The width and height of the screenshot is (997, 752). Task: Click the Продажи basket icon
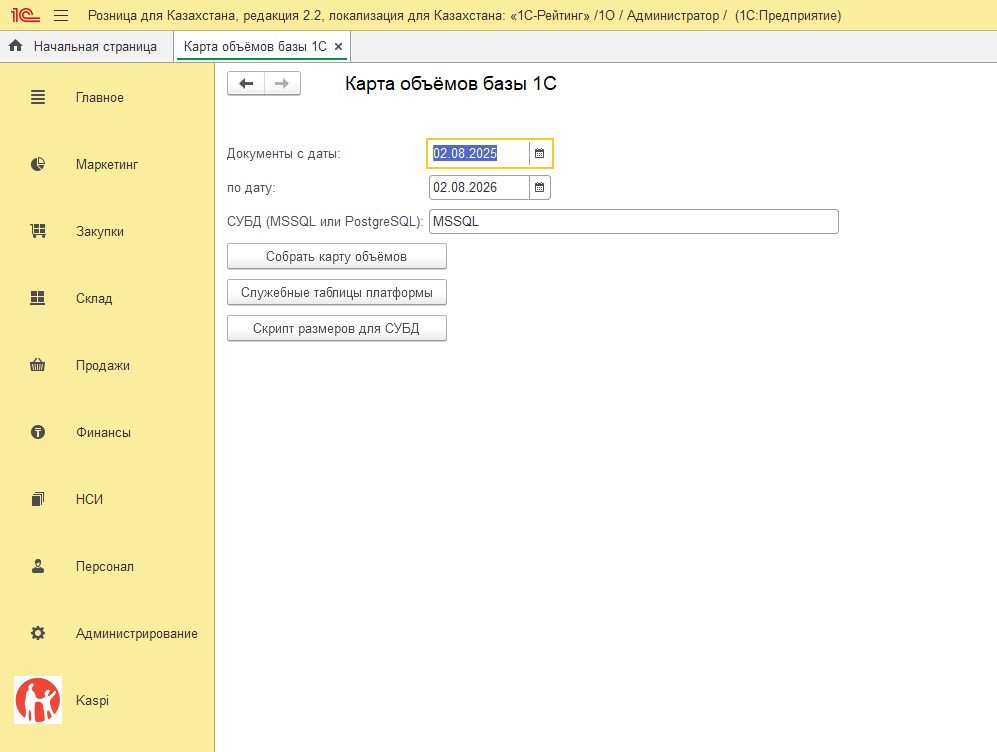click(x=38, y=365)
